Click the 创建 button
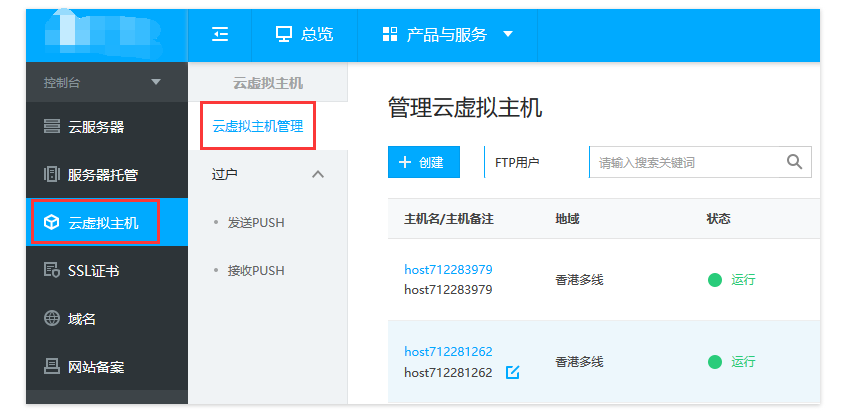 [424, 162]
